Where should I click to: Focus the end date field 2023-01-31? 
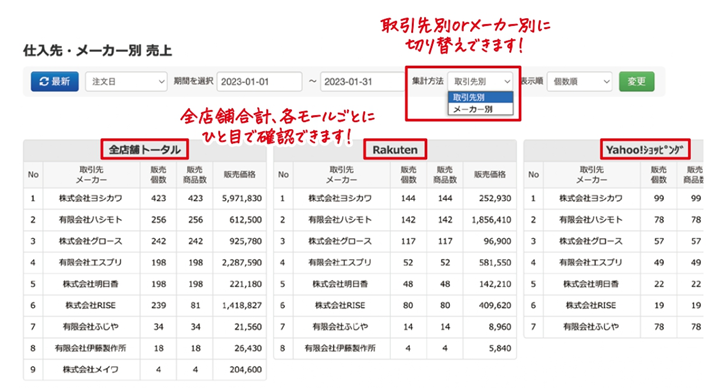(363, 82)
